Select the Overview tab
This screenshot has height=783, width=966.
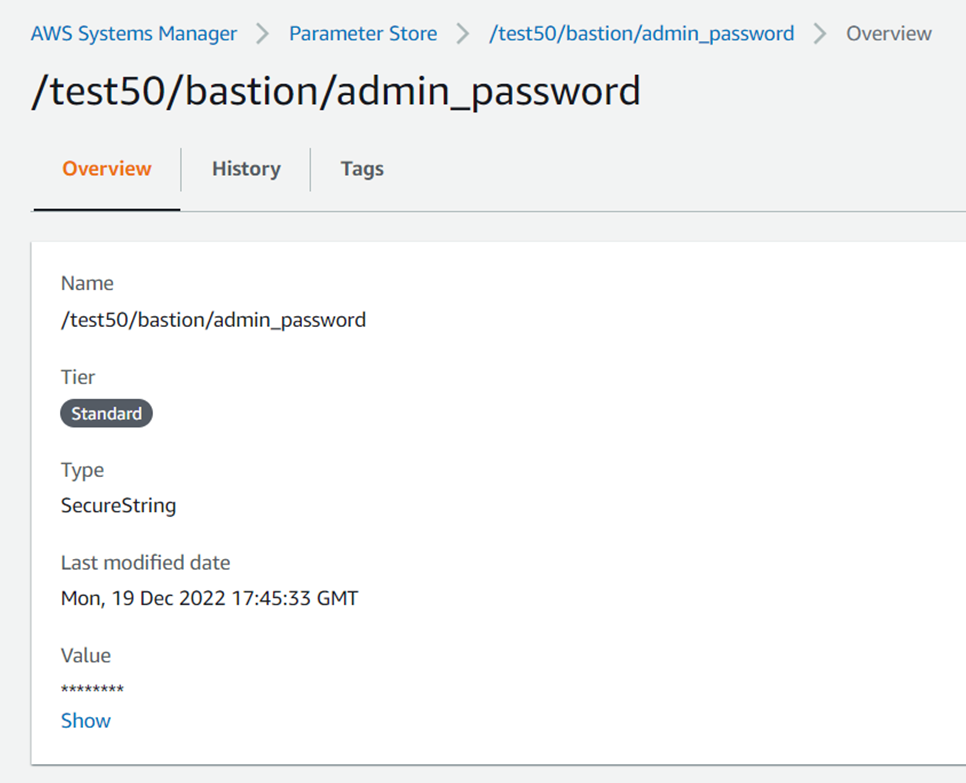click(107, 169)
